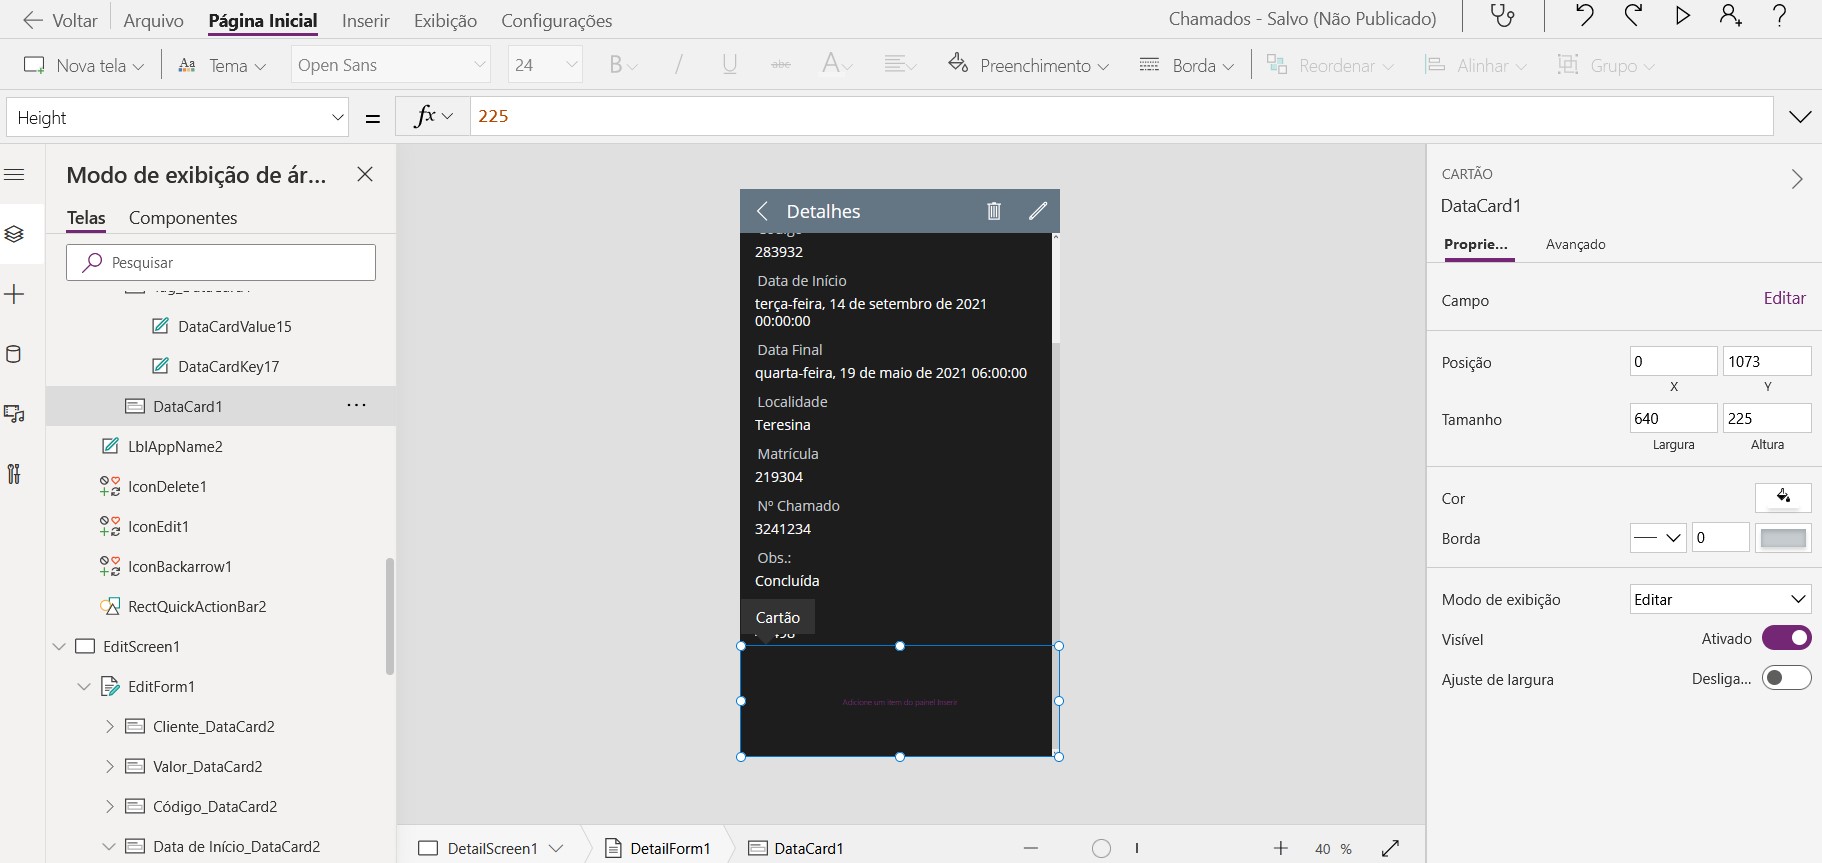This screenshot has width=1822, height=863.
Task: Open the Inserir ribbon tab
Action: [x=365, y=21]
